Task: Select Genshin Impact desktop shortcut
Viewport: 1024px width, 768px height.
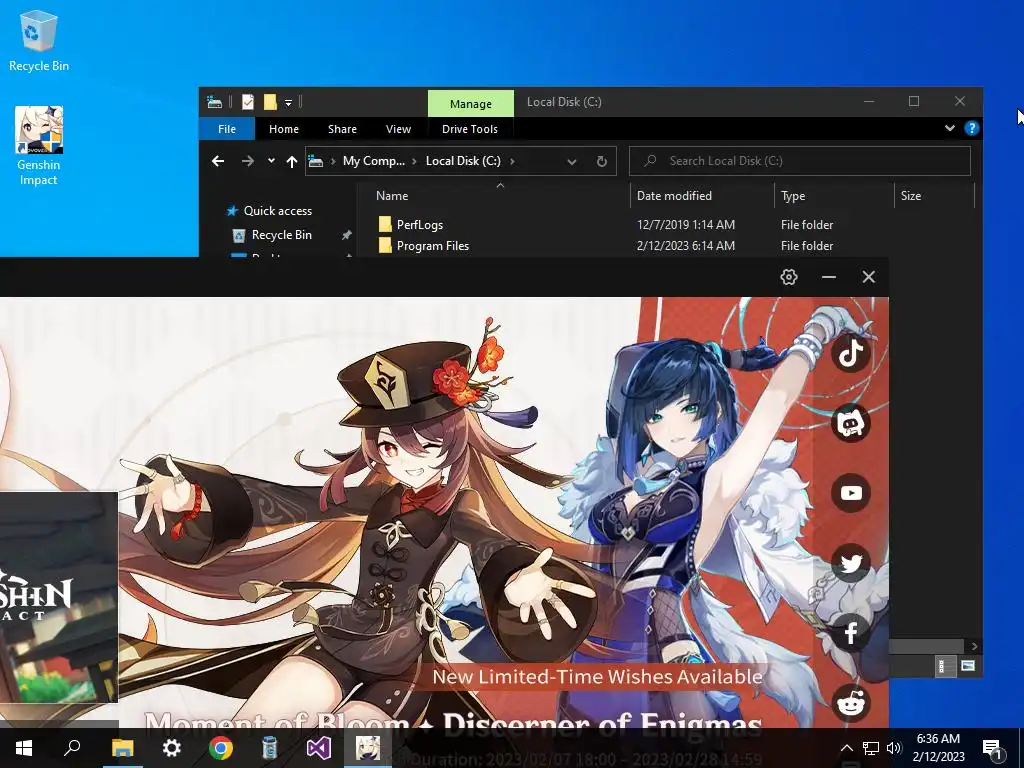Action: 39,146
